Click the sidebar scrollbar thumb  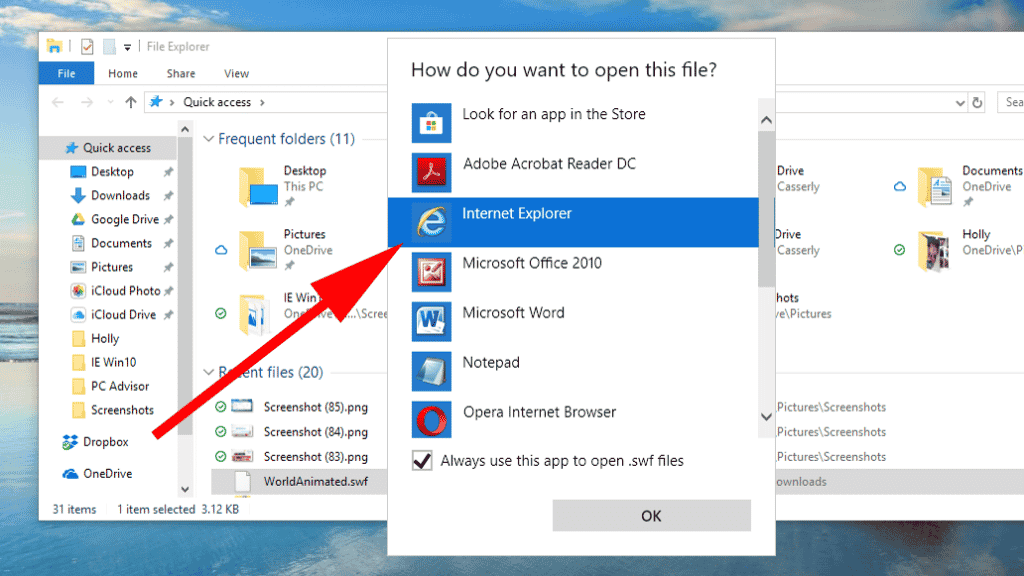click(x=185, y=286)
